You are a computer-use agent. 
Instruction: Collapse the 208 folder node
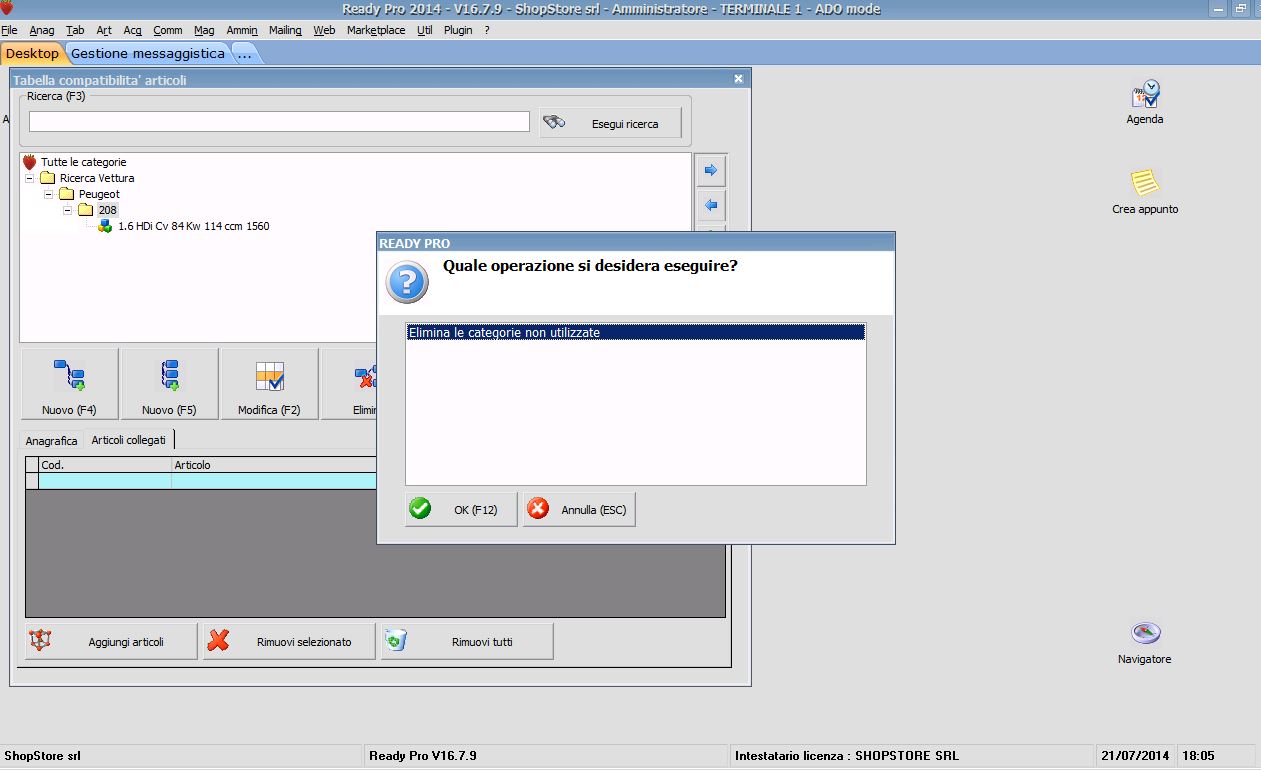(67, 210)
